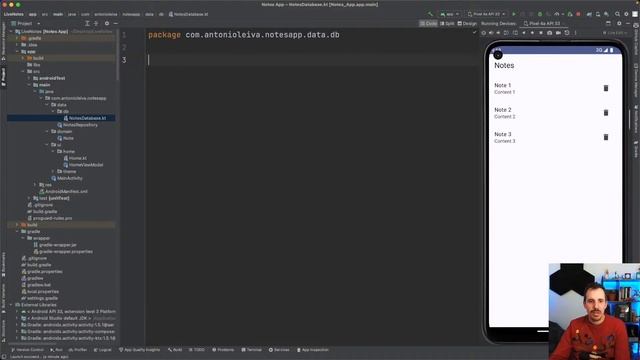The height and width of the screenshot is (360, 640).
Task: Open the Project view selector dropdown
Action: coord(26,23)
